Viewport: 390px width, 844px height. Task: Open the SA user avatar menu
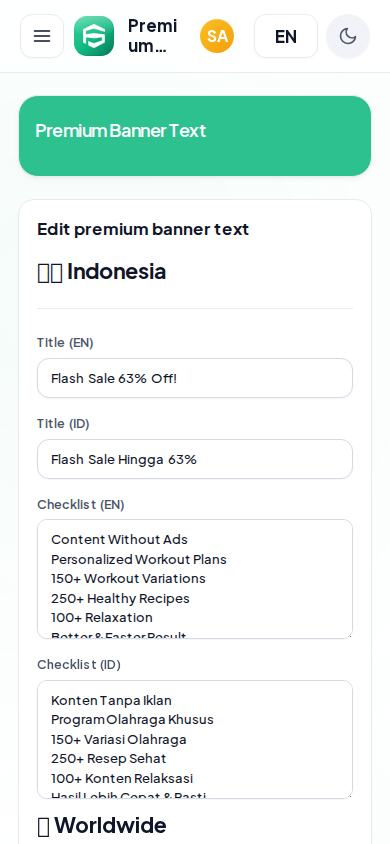tap(217, 36)
